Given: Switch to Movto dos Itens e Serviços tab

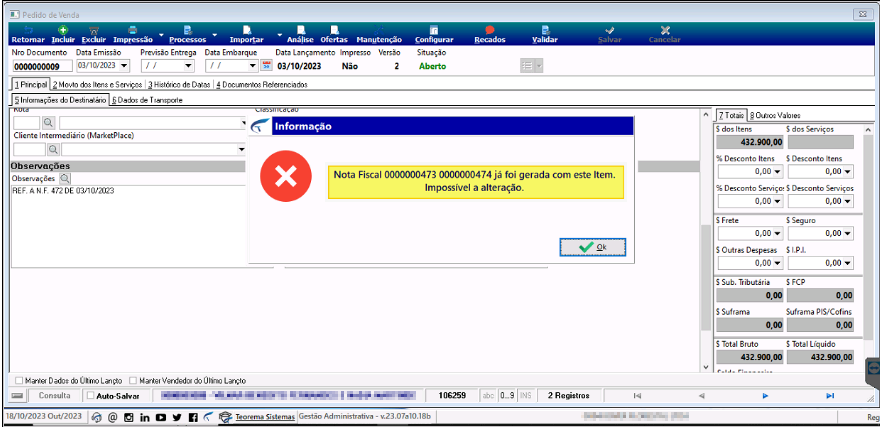Looking at the screenshot, I should [98, 85].
